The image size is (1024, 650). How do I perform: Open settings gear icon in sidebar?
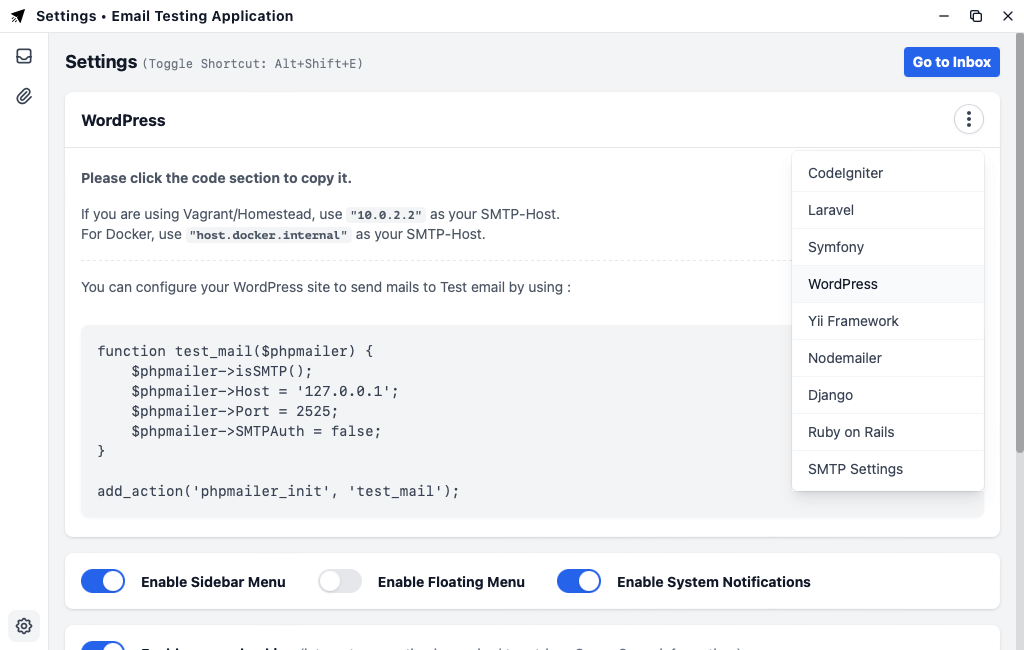pyautogui.click(x=24, y=626)
